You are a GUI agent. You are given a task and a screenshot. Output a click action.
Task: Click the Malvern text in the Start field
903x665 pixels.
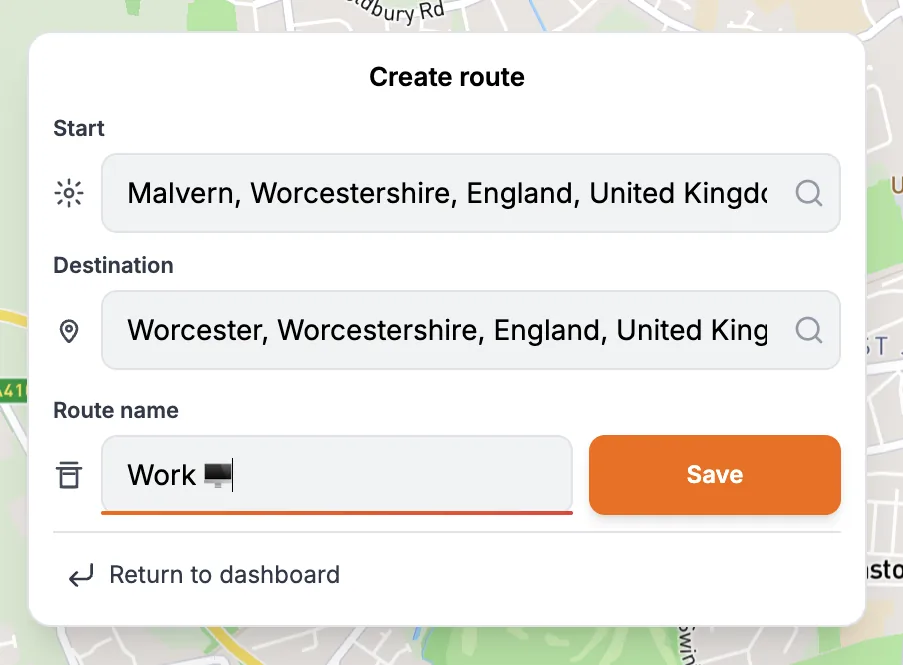[181, 193]
